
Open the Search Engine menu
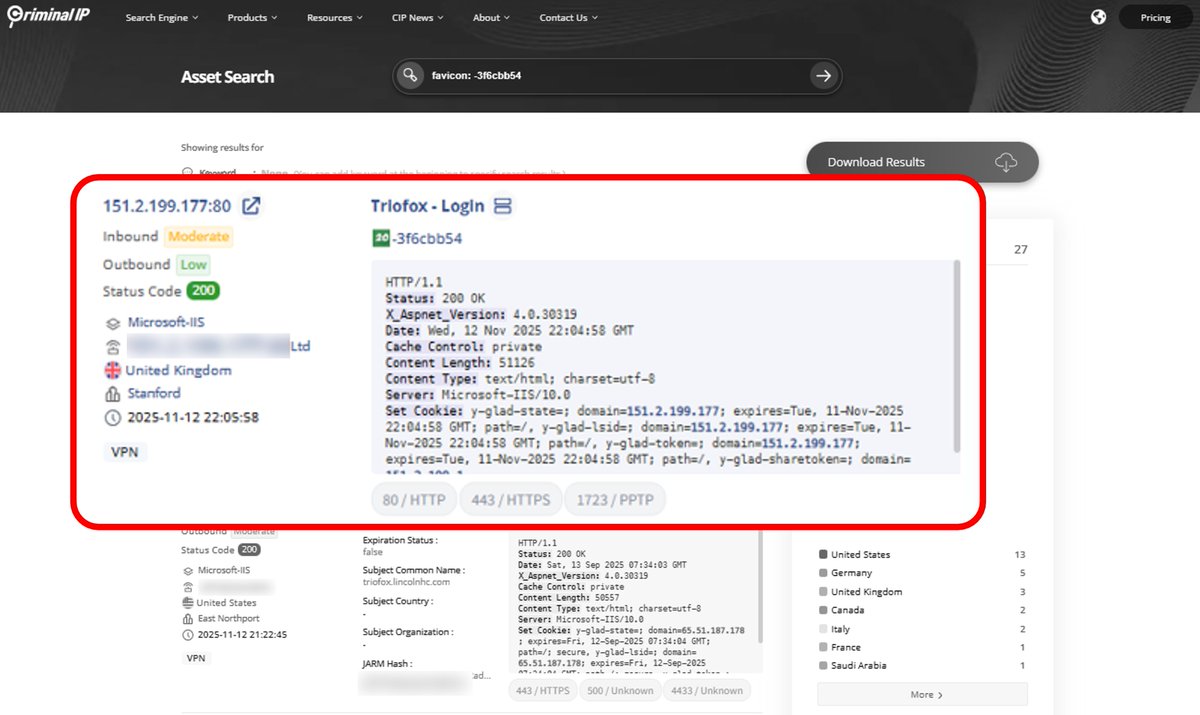161,17
